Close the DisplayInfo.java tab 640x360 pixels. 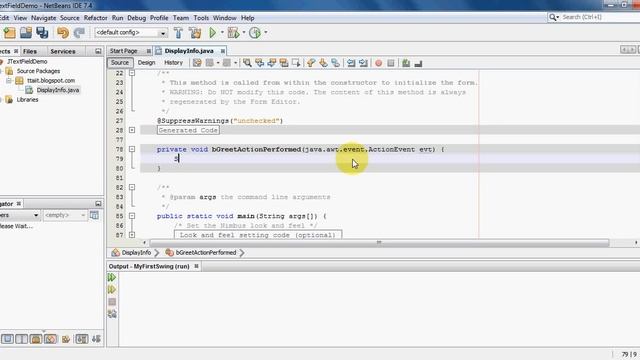[x=223, y=51]
